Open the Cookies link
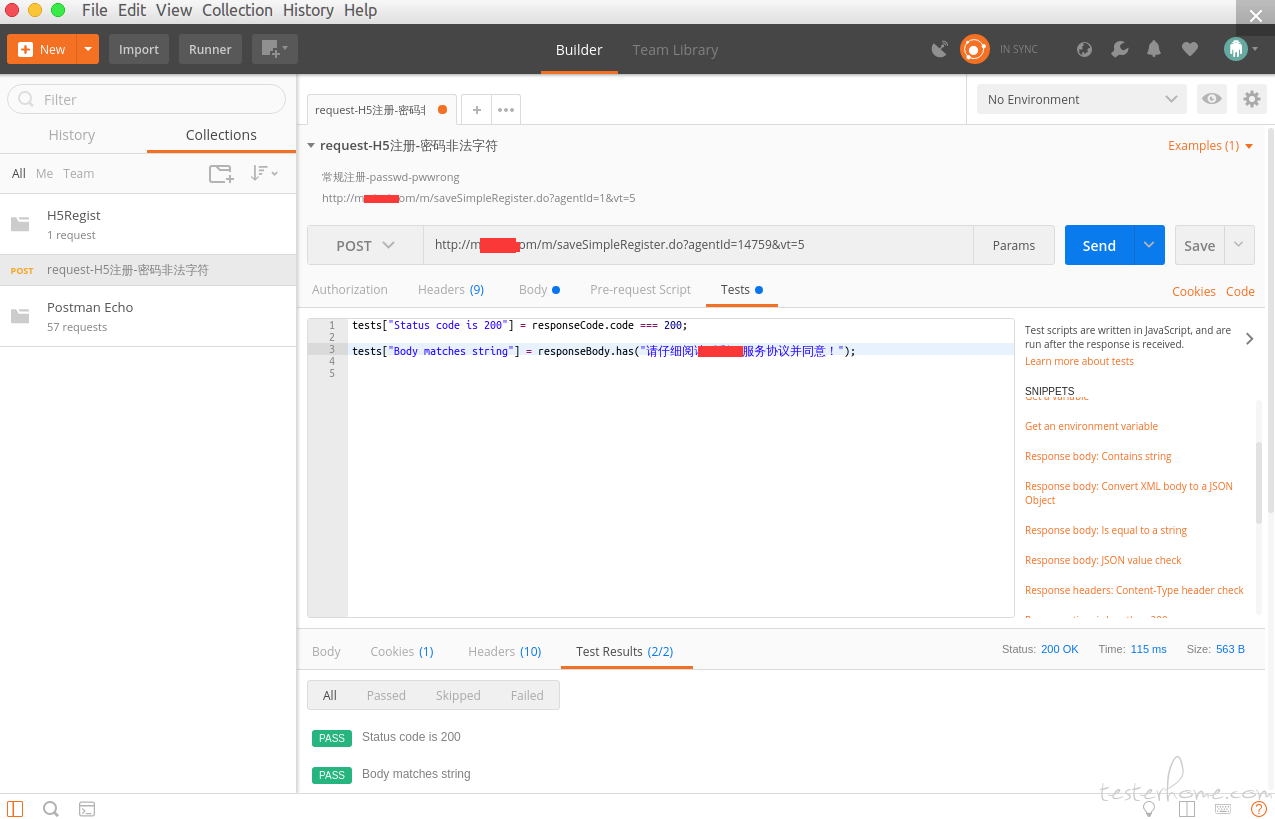The image size is (1275, 819). click(x=1194, y=292)
